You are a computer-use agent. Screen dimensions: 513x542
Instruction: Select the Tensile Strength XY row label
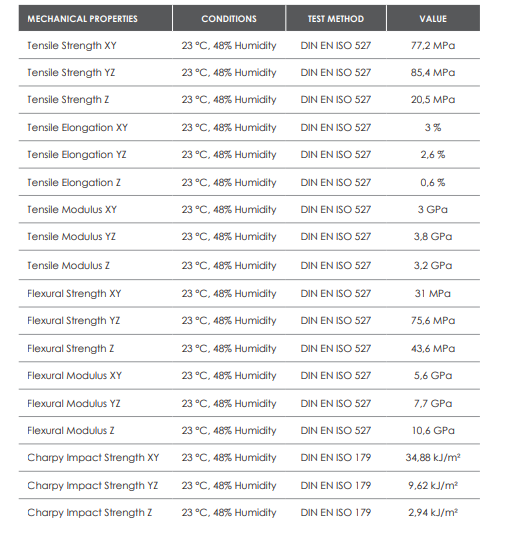(x=72, y=46)
